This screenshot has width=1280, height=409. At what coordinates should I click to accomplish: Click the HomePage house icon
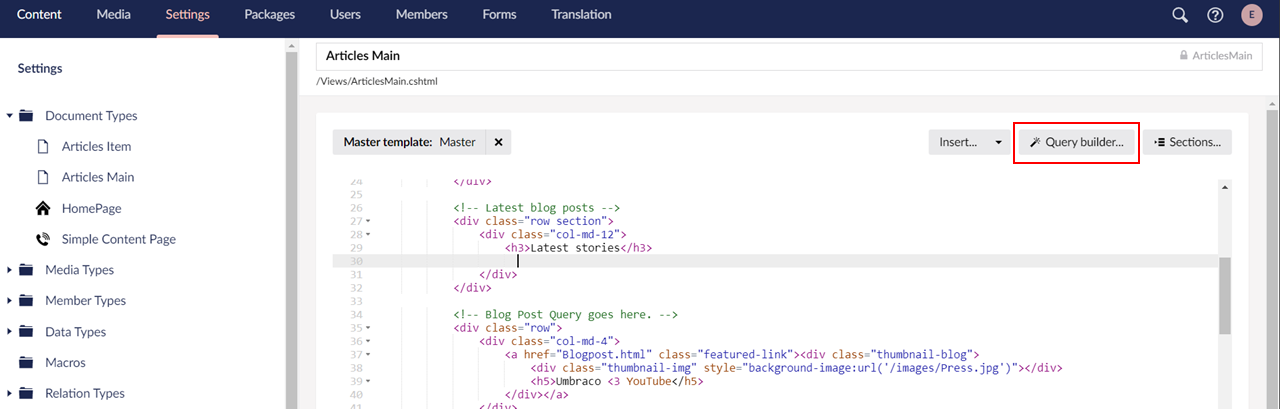pos(43,208)
